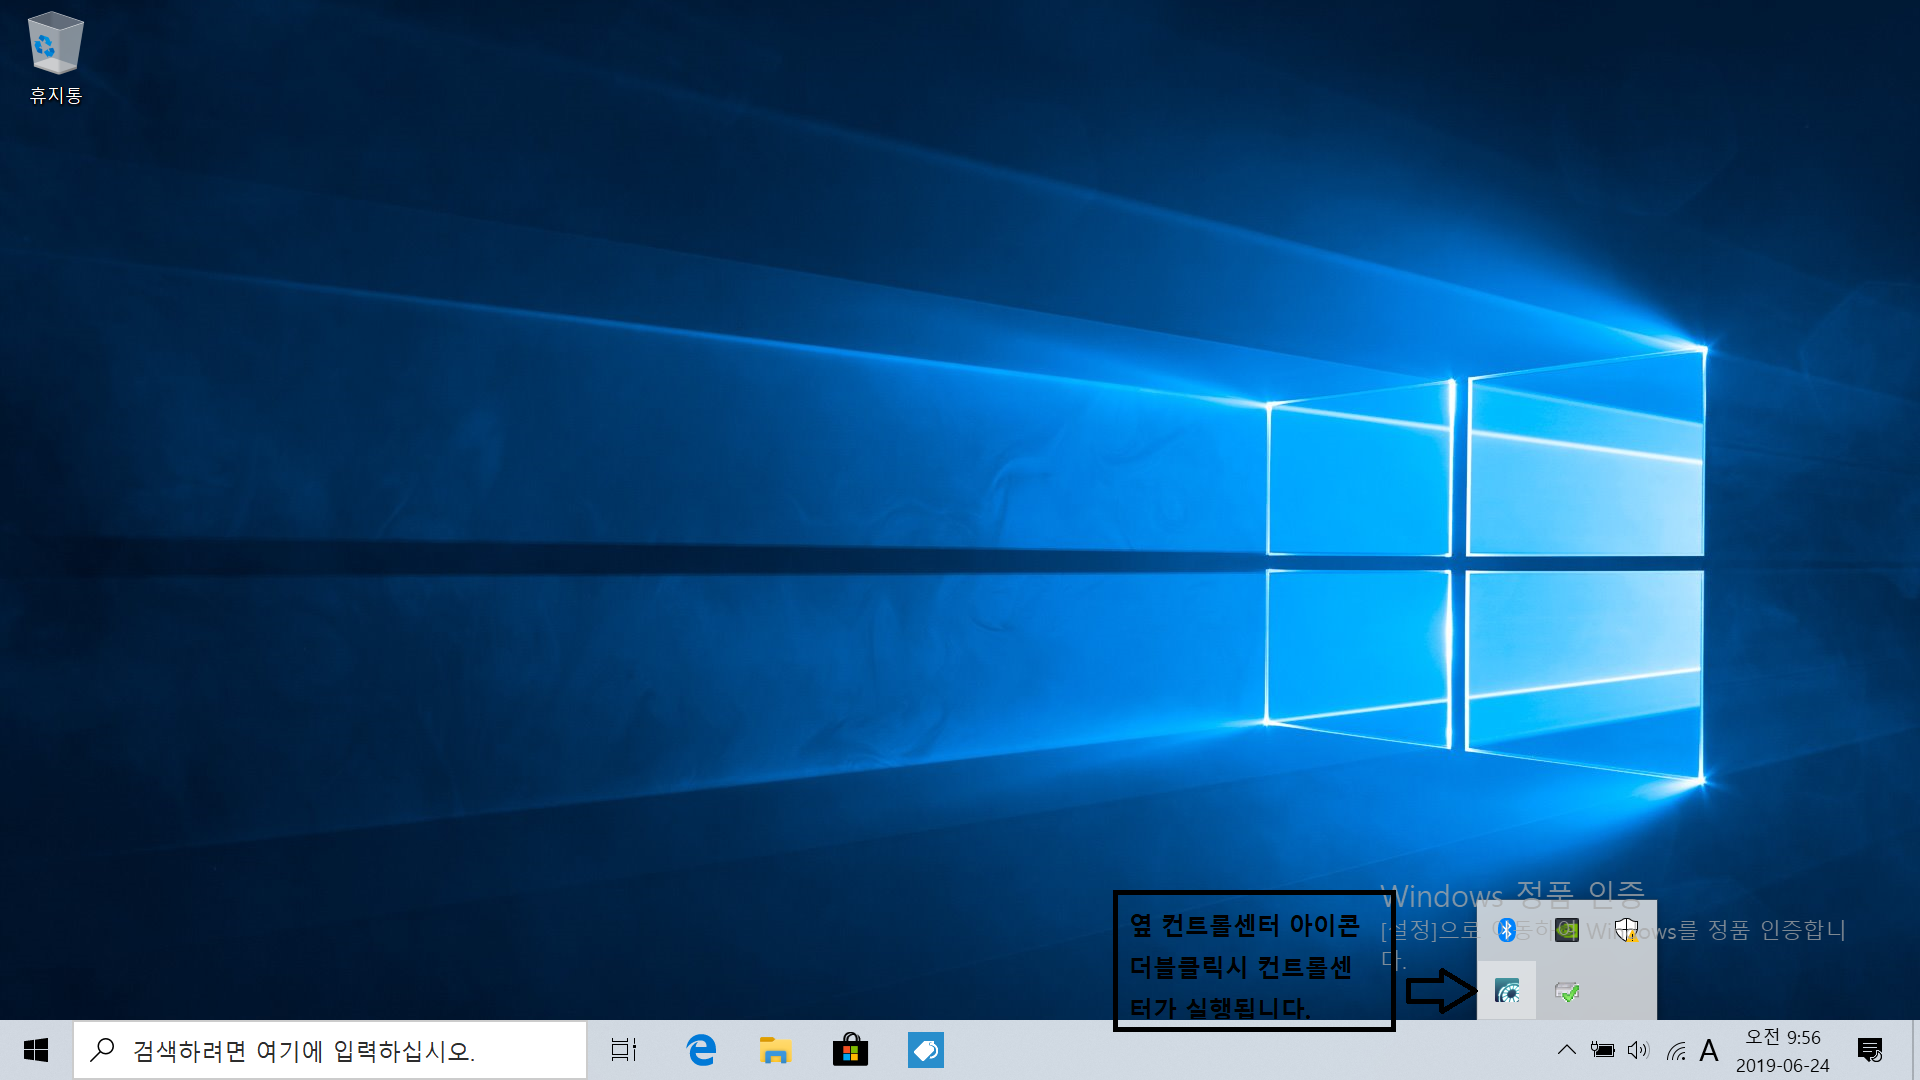
Task: Click the taskbar search input box
Action: click(330, 1050)
